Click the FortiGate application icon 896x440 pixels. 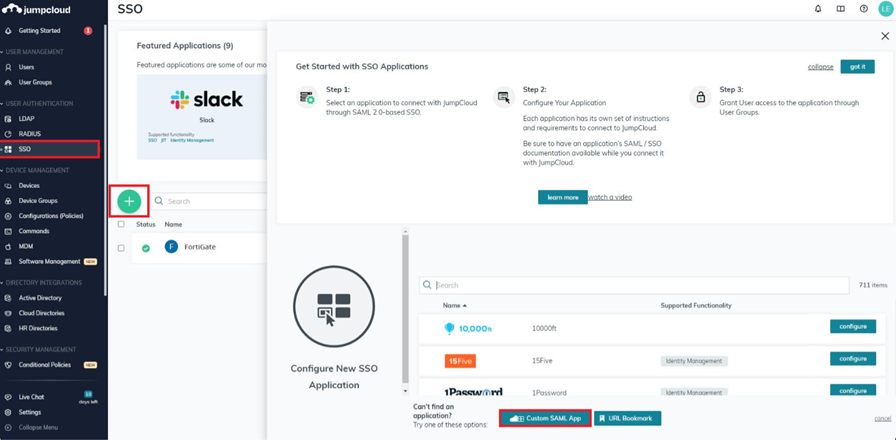(x=171, y=247)
